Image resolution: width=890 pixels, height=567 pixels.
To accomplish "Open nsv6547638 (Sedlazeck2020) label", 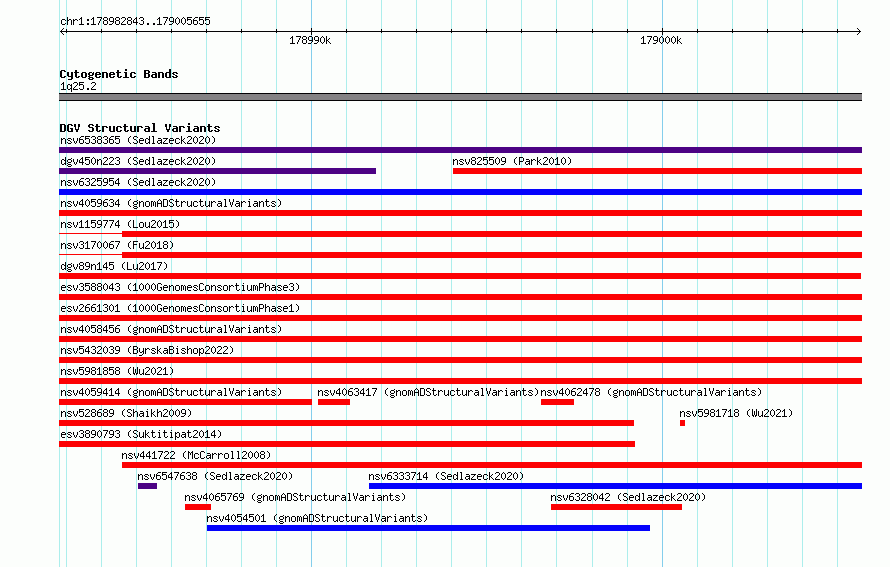I will (215, 476).
